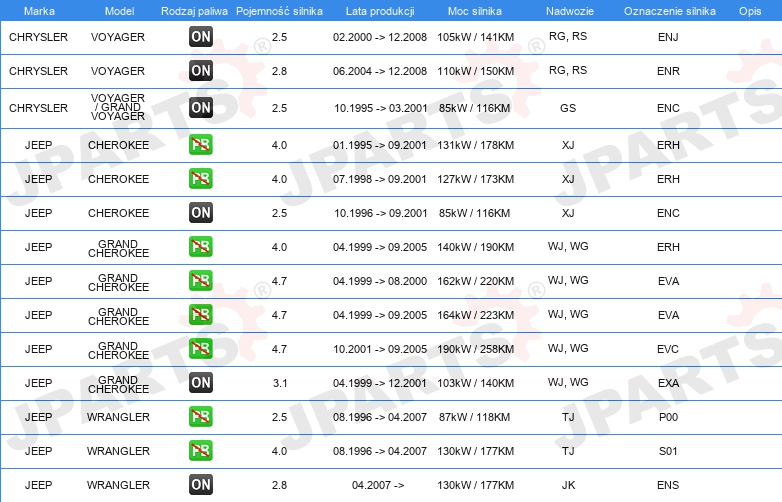This screenshot has height=502, width=782.
Task: Select engine code ENJ
Action: click(x=668, y=37)
